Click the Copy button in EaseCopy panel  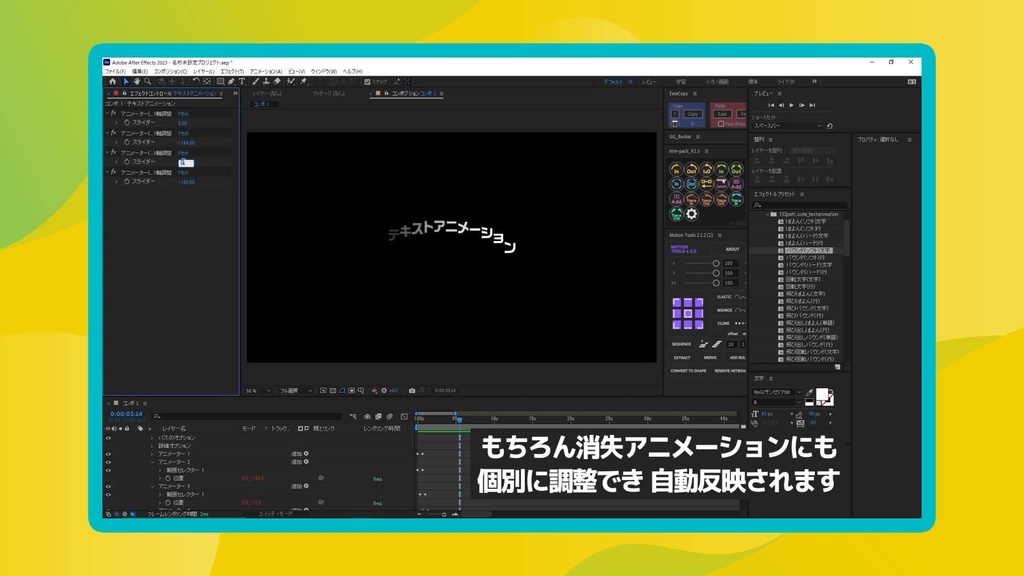[693, 113]
